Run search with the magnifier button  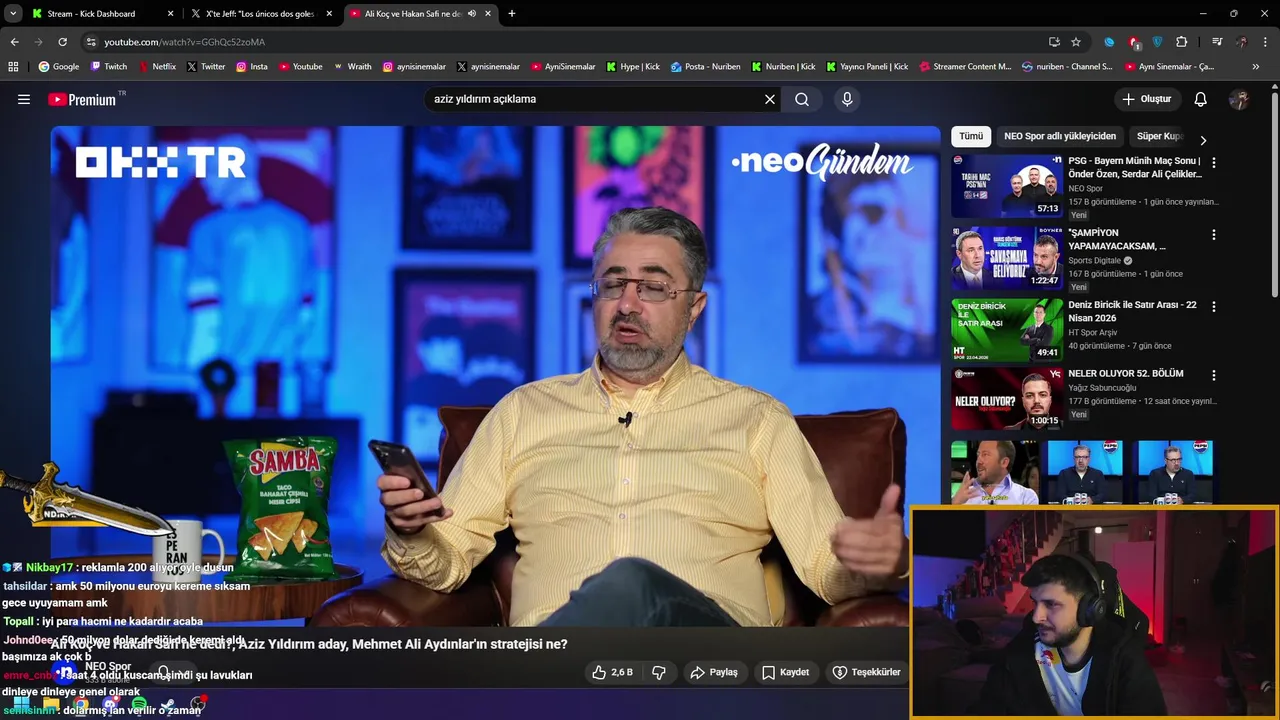[802, 99]
